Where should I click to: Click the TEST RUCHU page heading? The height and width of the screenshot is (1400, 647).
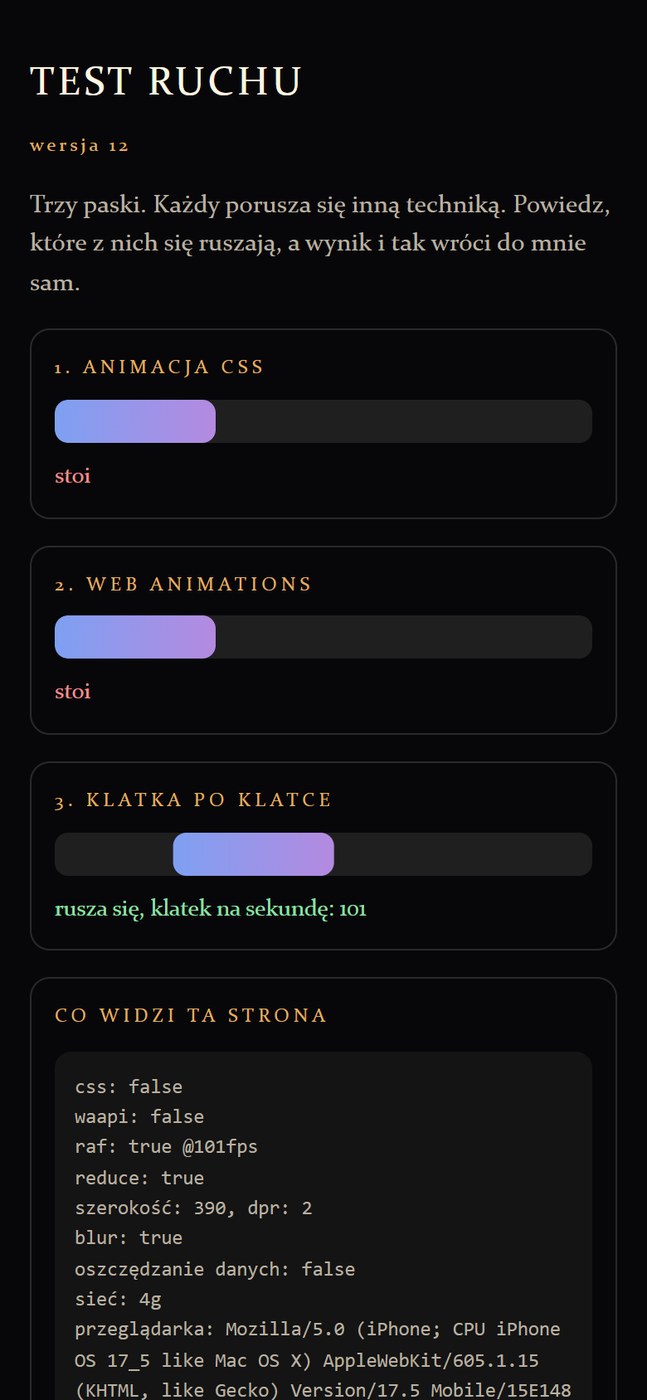(166, 82)
